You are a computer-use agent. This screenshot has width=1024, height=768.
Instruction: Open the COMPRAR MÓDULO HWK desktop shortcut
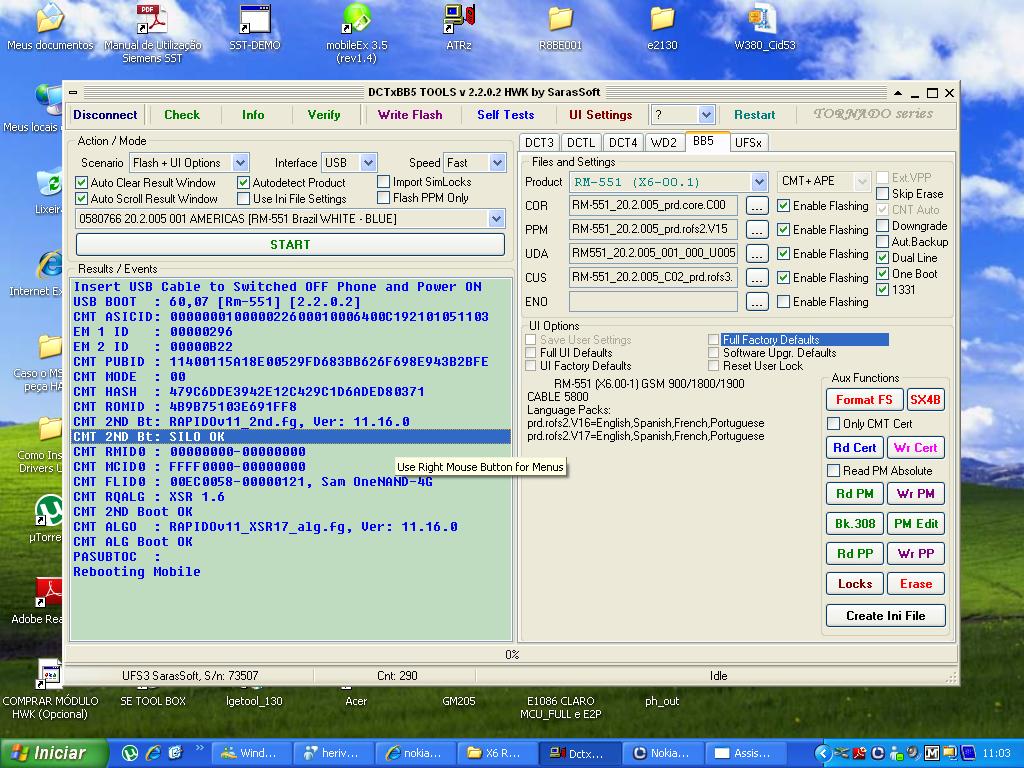pos(50,691)
